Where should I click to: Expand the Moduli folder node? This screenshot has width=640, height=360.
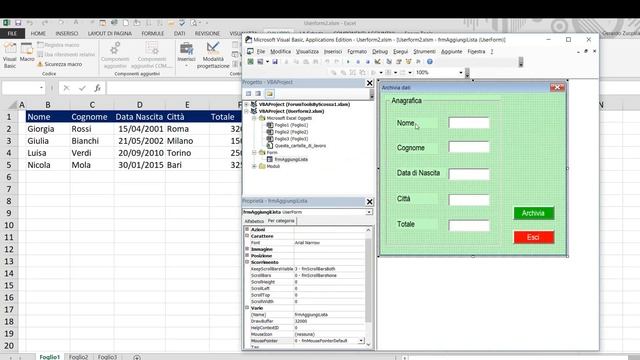[x=254, y=166]
